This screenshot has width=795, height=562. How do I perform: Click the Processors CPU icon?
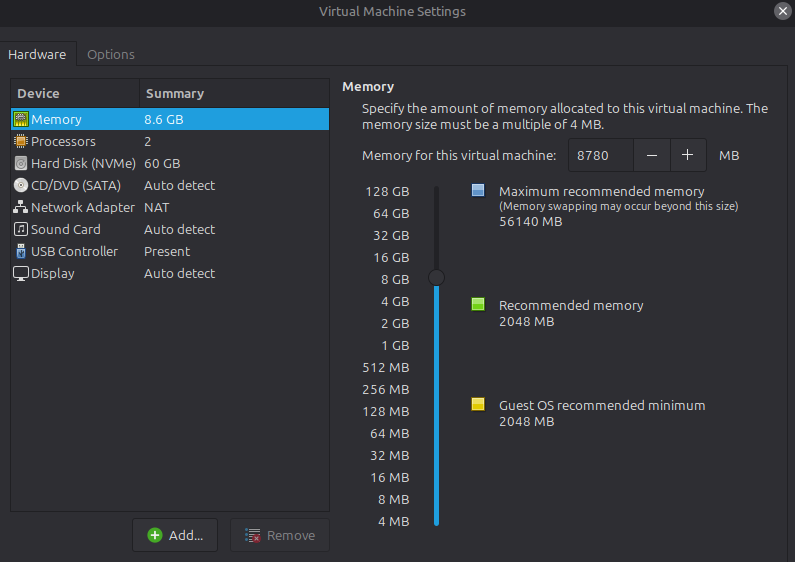click(21, 141)
